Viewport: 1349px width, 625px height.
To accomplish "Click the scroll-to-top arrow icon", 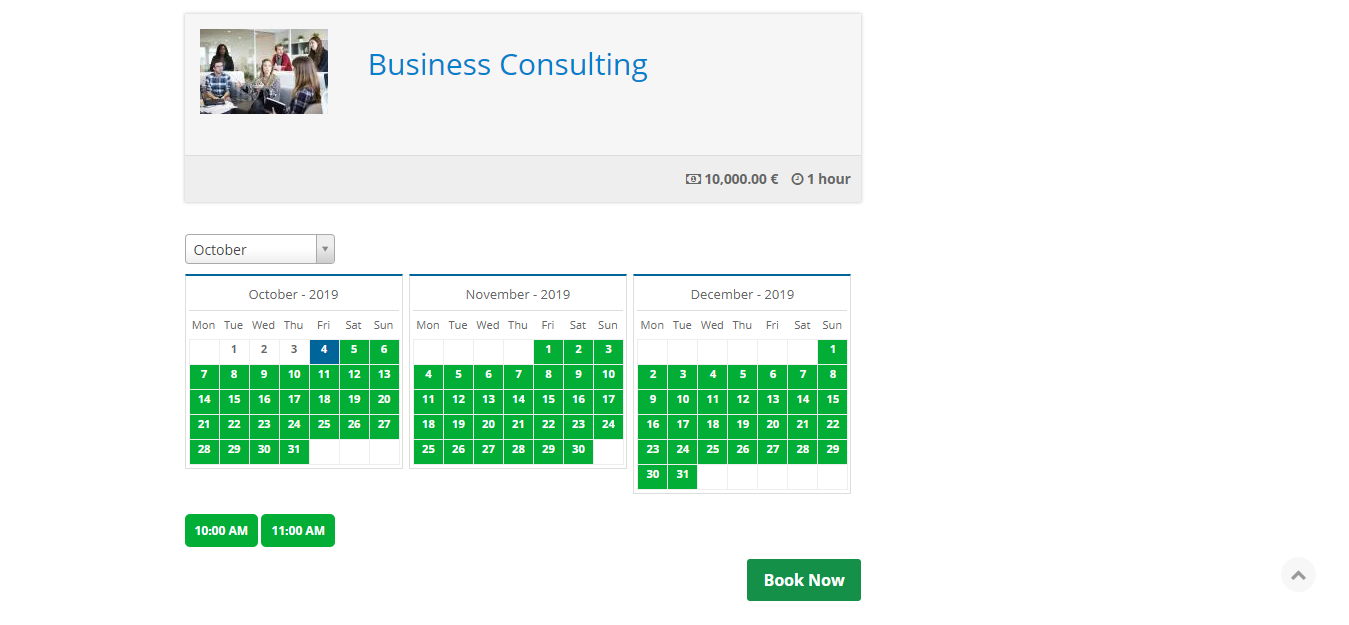I will [x=1298, y=575].
